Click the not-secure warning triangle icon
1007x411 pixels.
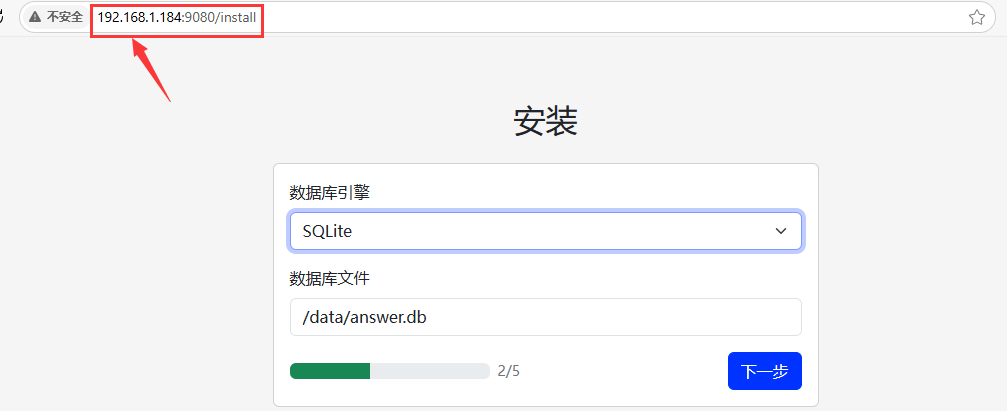click(x=35, y=17)
